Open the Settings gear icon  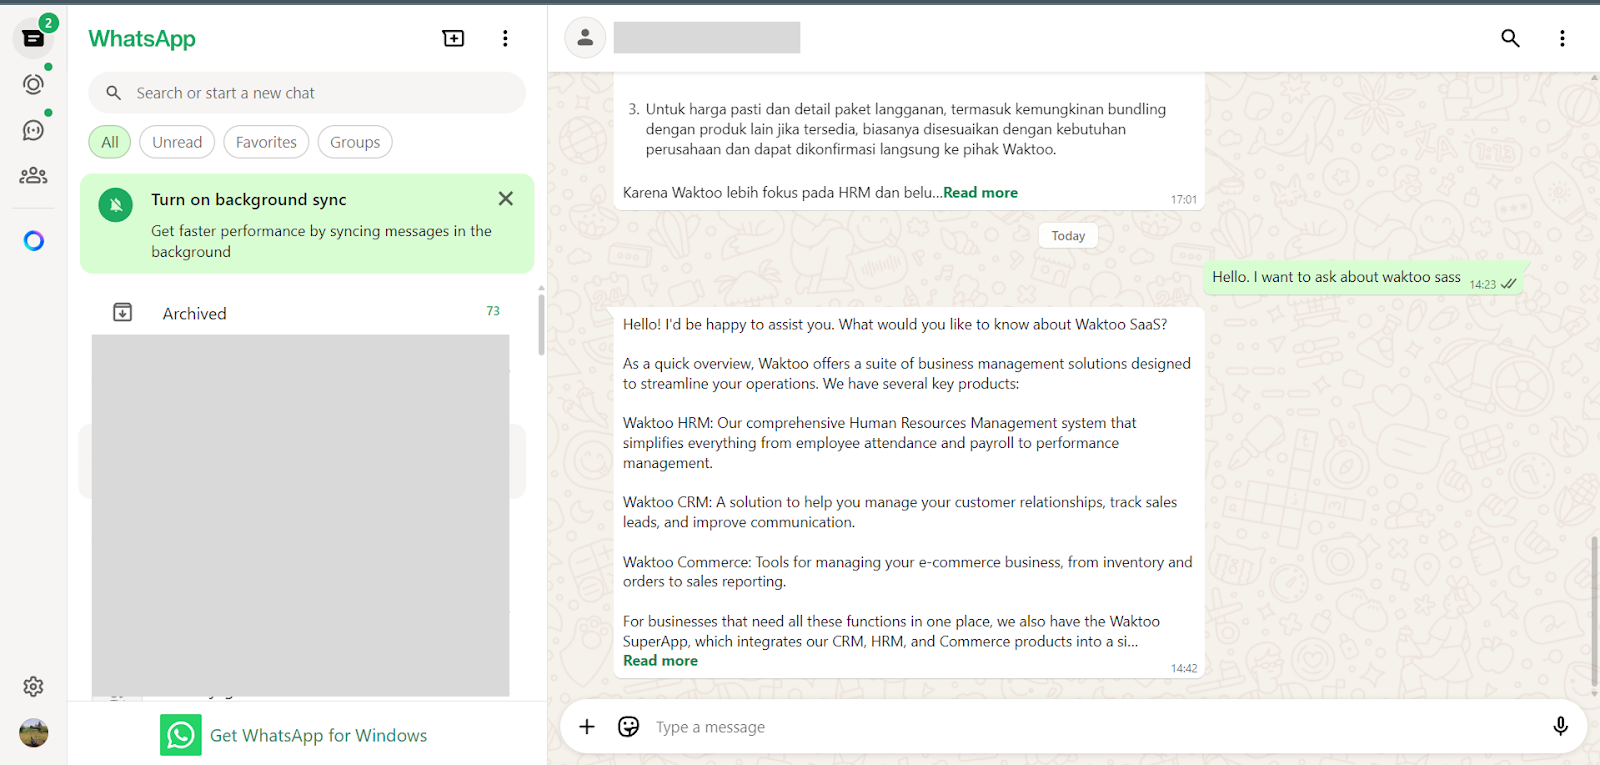click(x=33, y=687)
